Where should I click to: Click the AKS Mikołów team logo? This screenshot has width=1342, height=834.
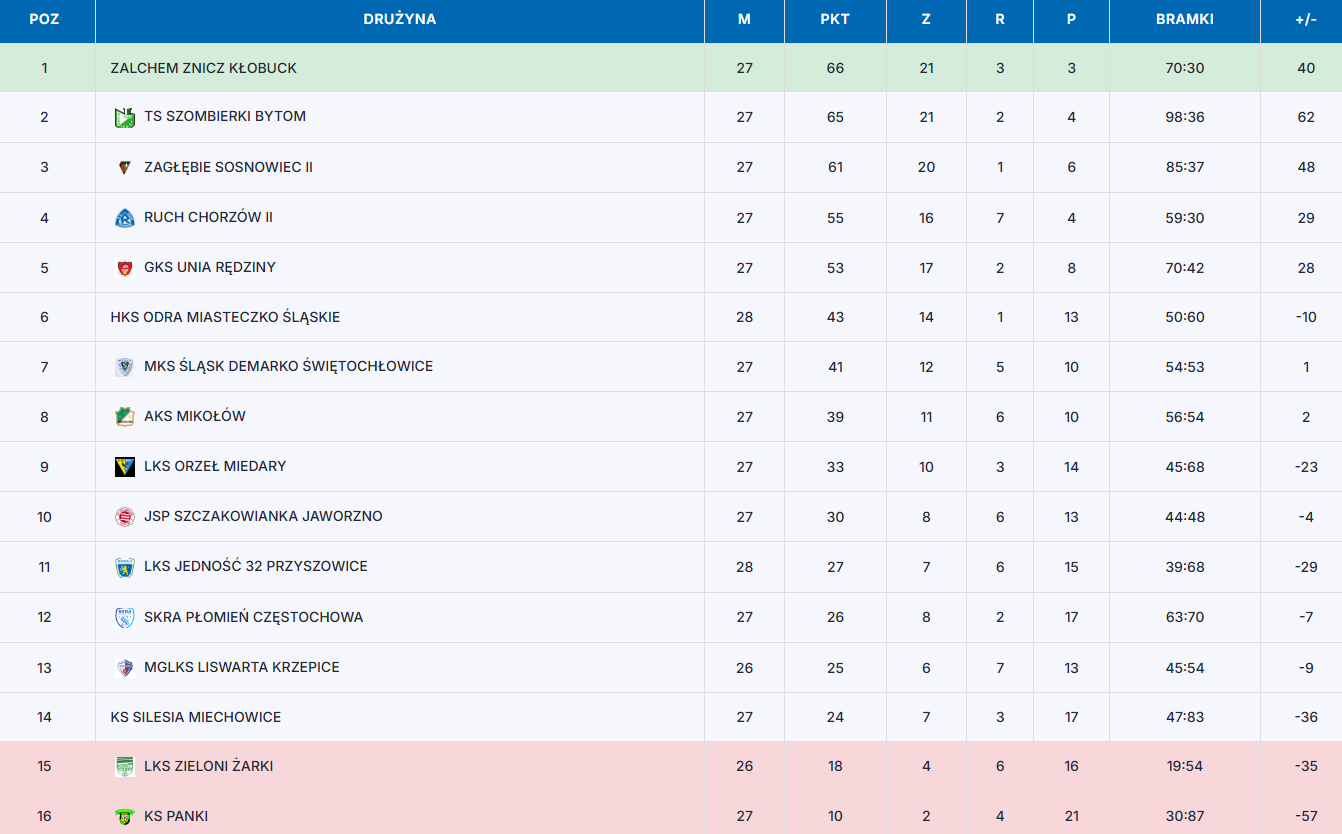pos(124,417)
